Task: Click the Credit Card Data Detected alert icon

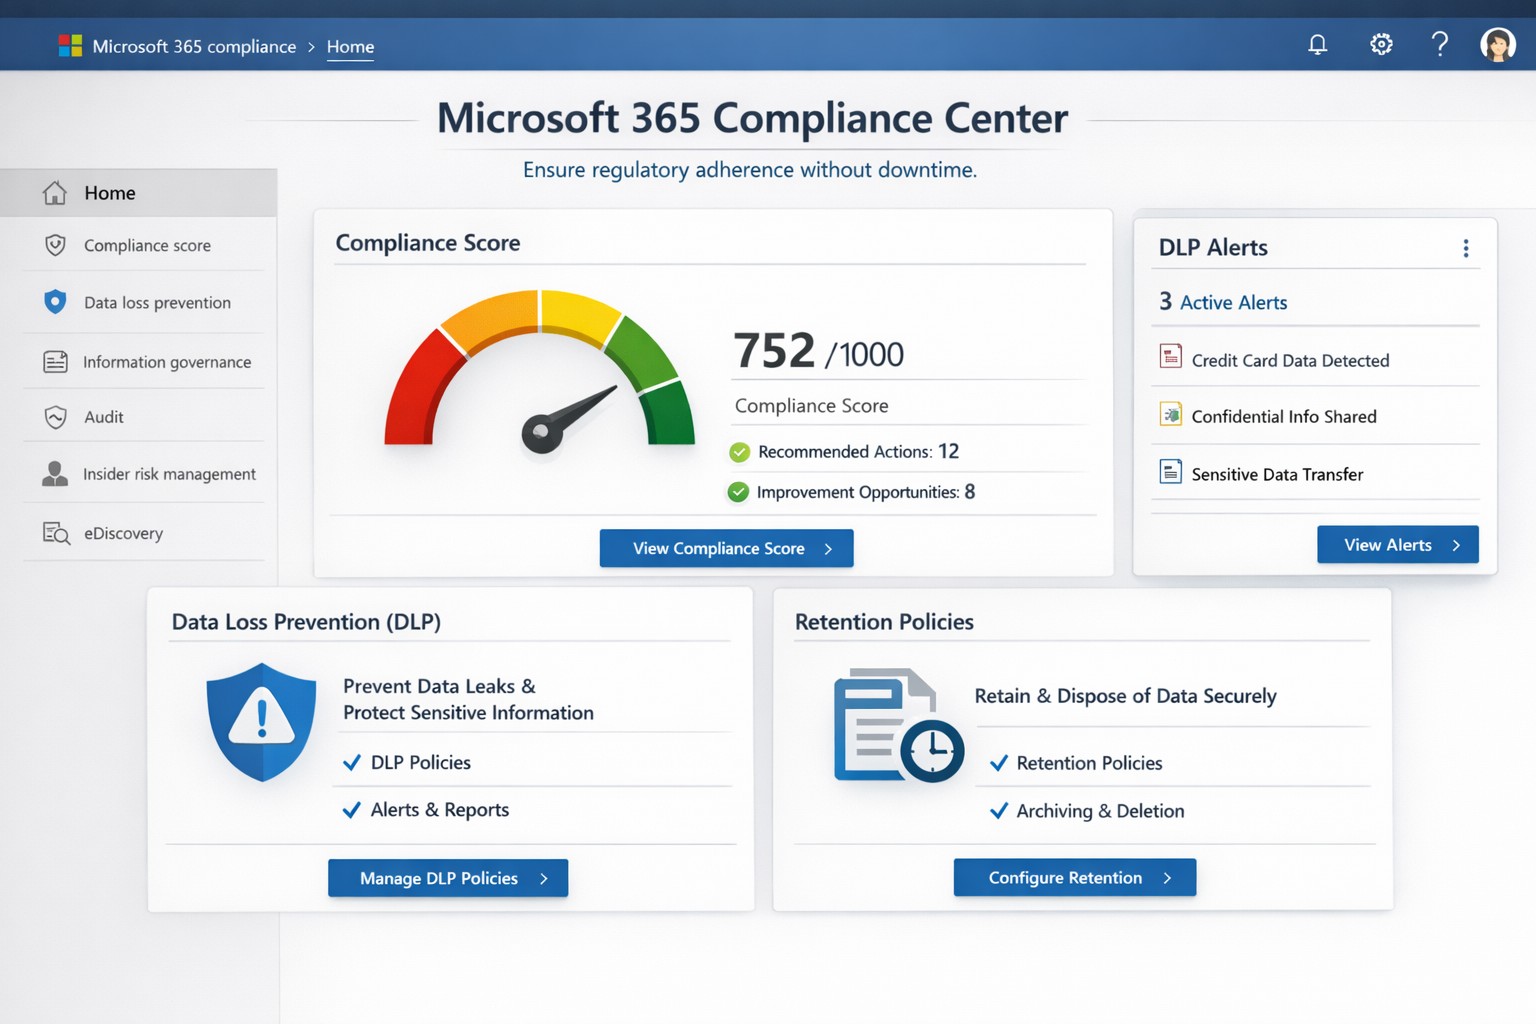Action: pos(1170,356)
